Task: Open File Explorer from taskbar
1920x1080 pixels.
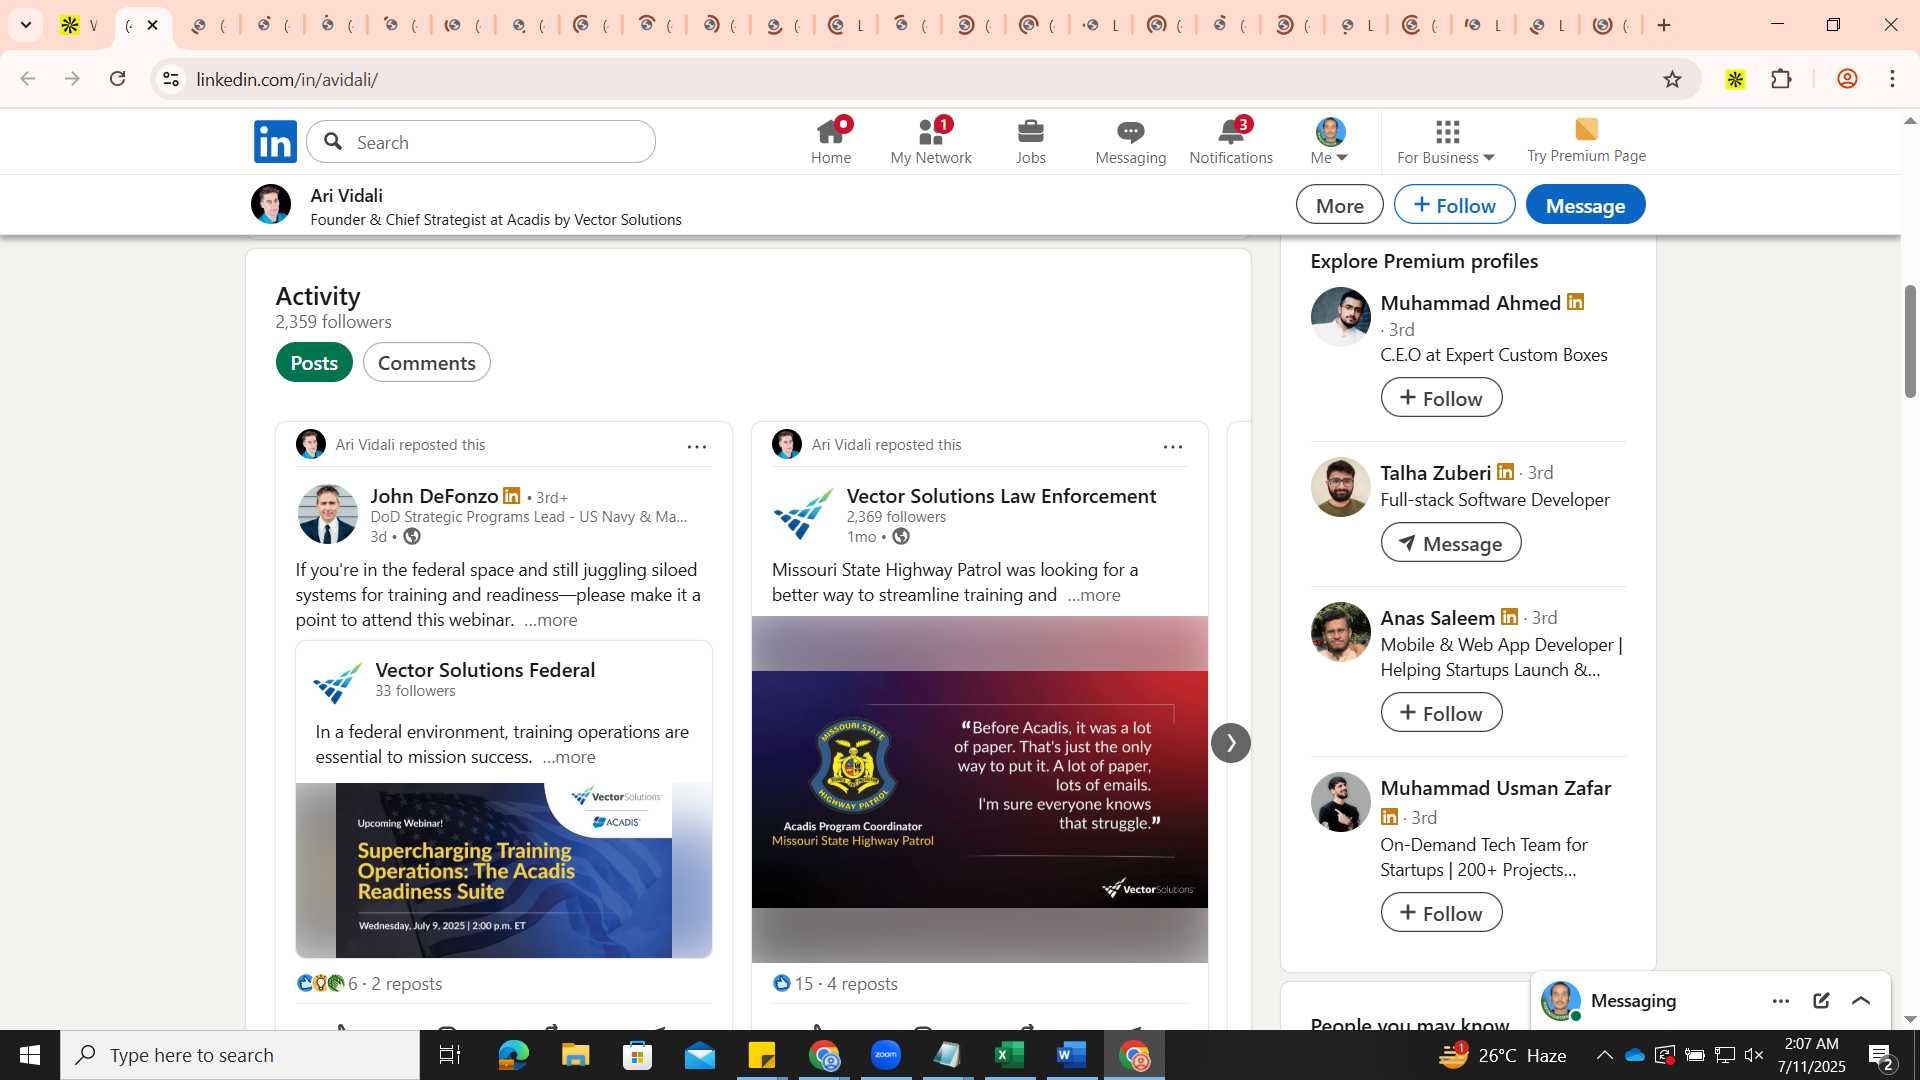Action: [x=575, y=1055]
